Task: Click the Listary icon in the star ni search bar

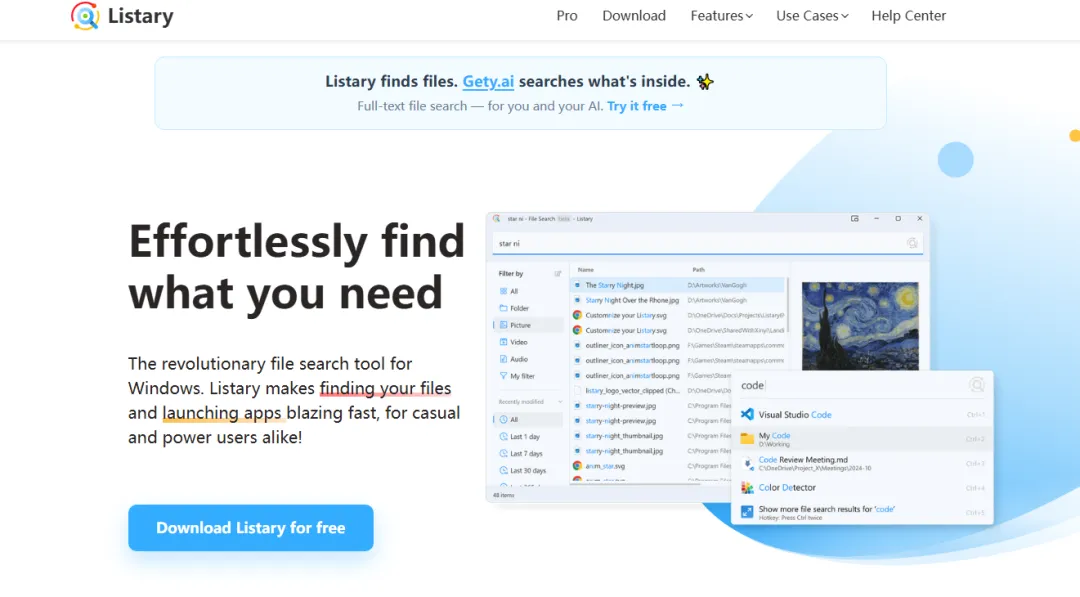Action: (x=912, y=243)
